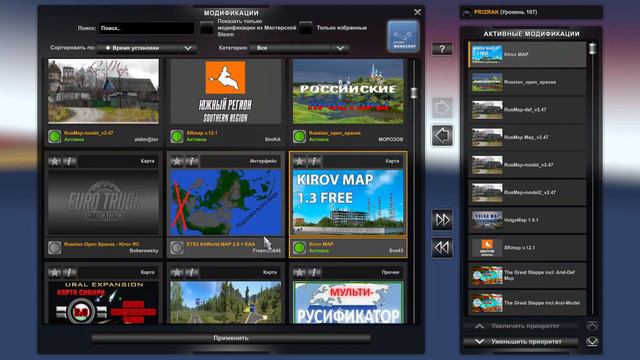640x360 pixels.
Task: Open info icon on ETS2 AllWorld MAP card
Action: click(x=192, y=161)
